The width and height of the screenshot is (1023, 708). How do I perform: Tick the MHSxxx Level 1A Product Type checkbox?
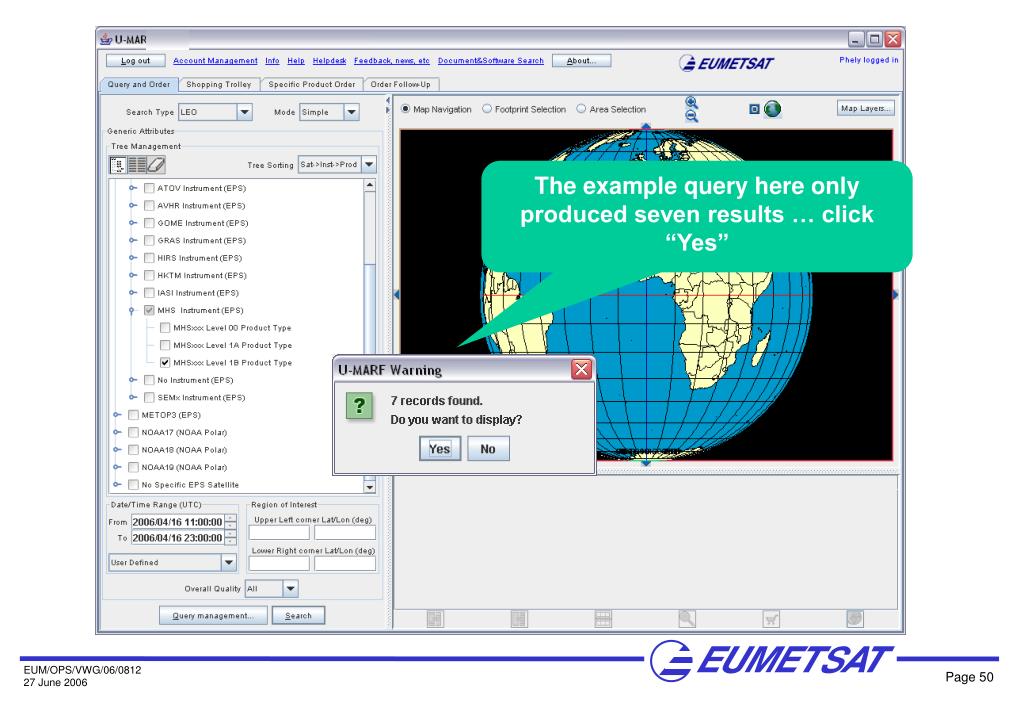[165, 345]
